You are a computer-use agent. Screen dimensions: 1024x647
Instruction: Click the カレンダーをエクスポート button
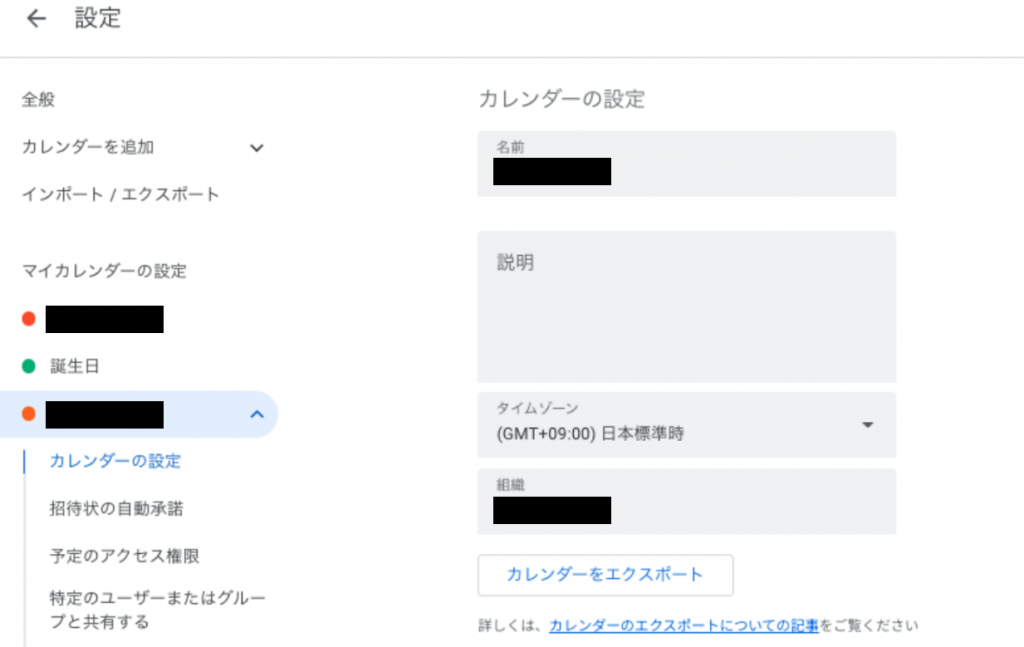pos(605,575)
